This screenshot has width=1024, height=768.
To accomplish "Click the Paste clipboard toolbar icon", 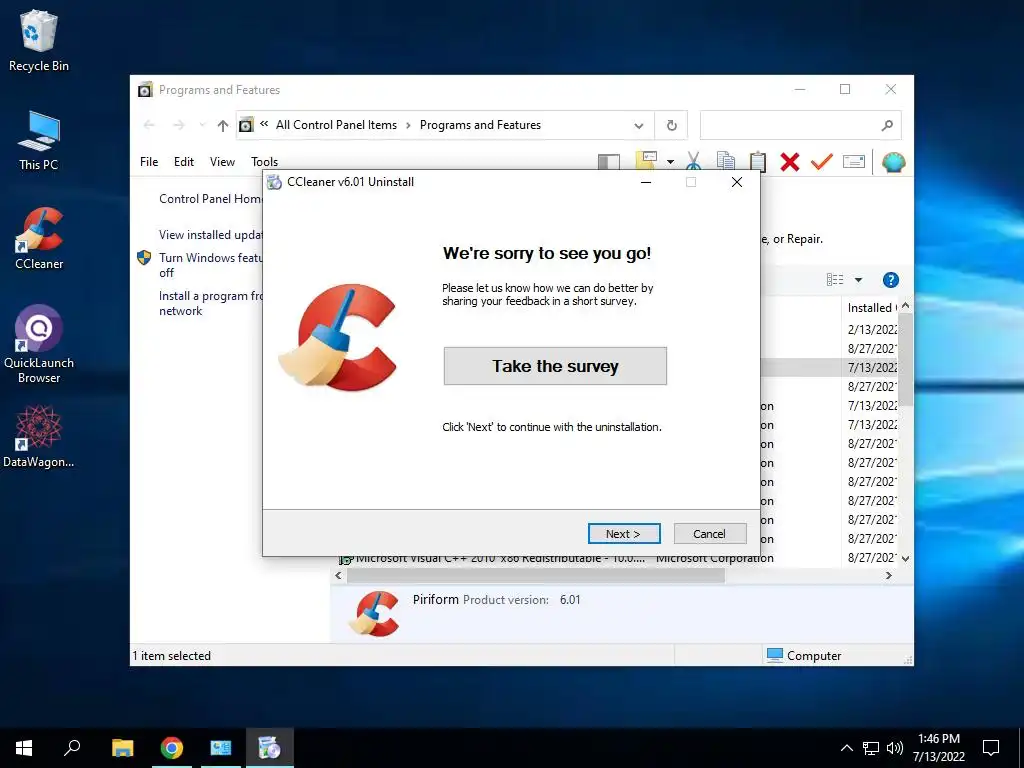I will click(758, 161).
